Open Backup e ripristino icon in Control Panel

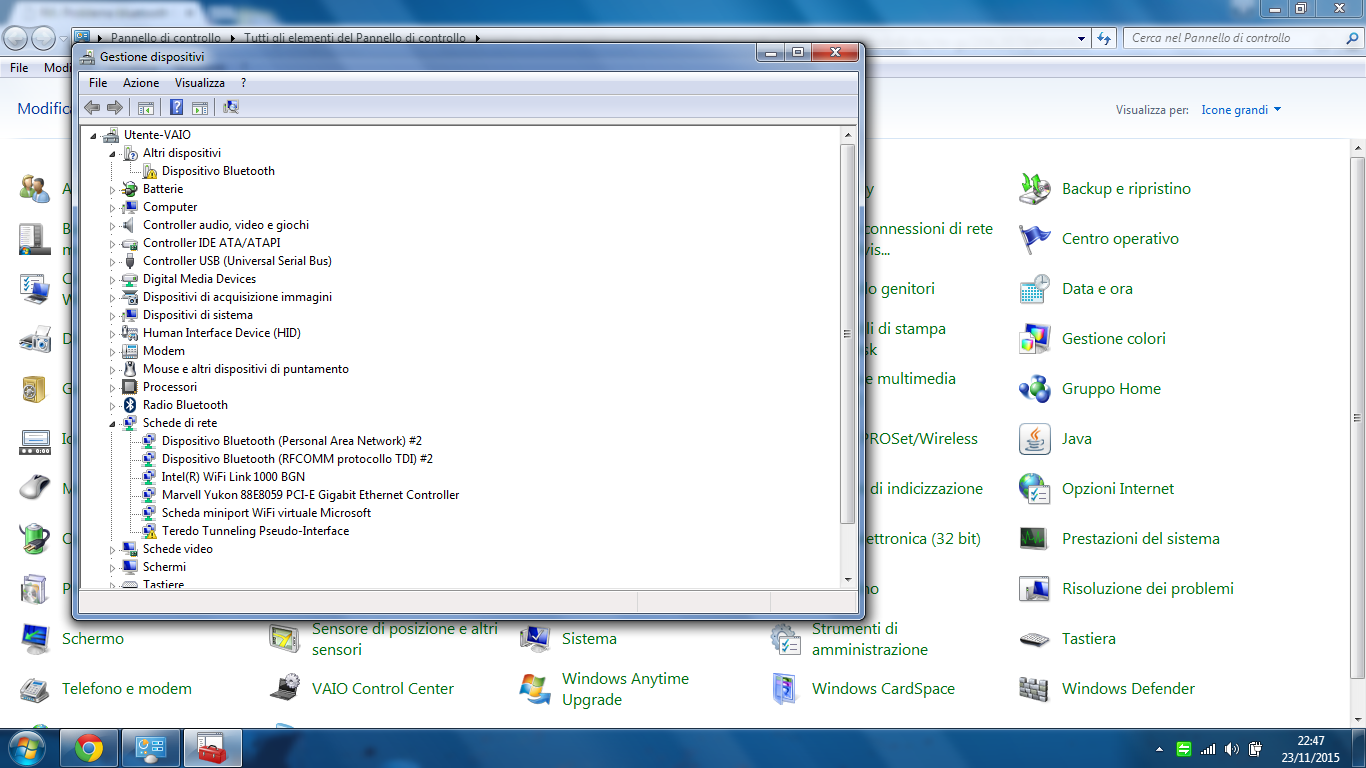click(x=1034, y=188)
